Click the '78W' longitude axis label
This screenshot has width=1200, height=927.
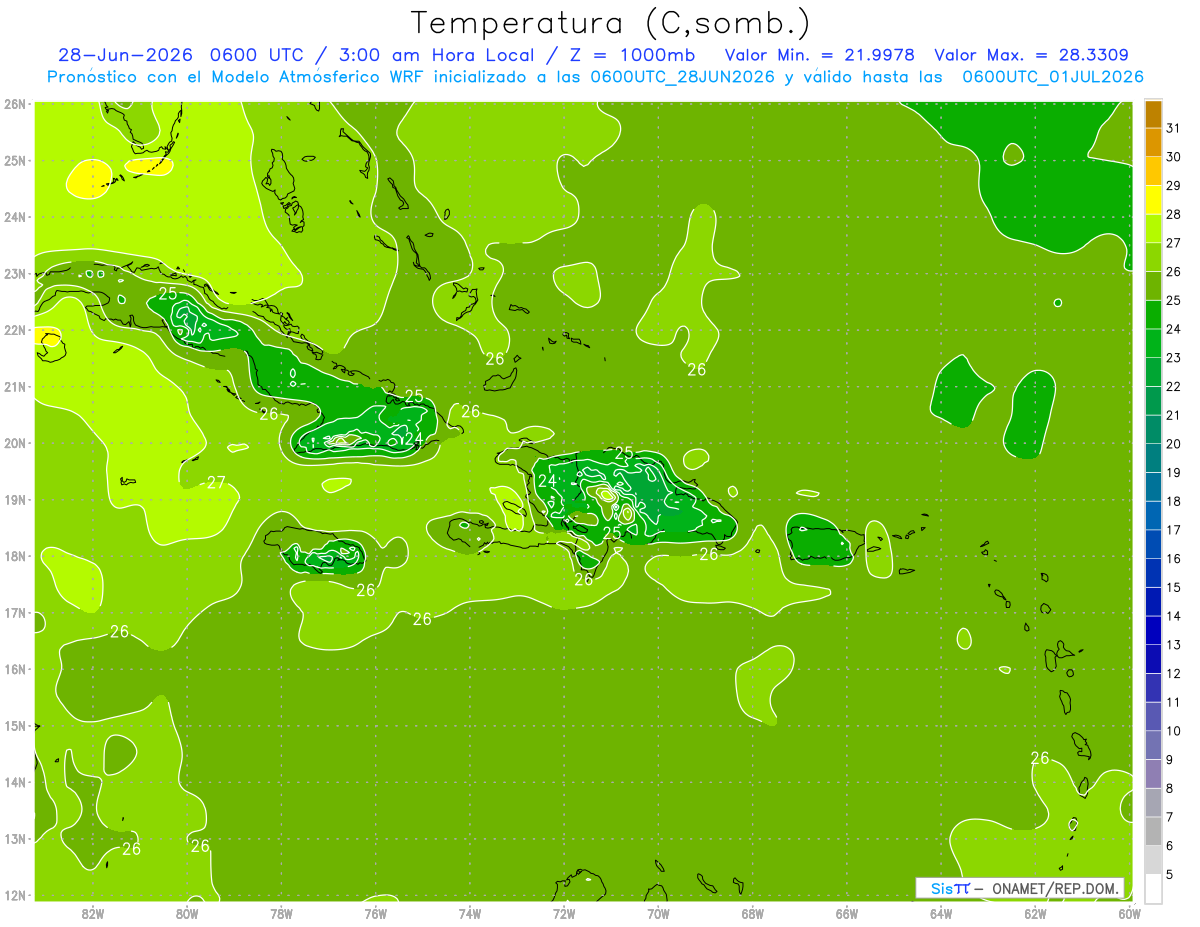[281, 913]
